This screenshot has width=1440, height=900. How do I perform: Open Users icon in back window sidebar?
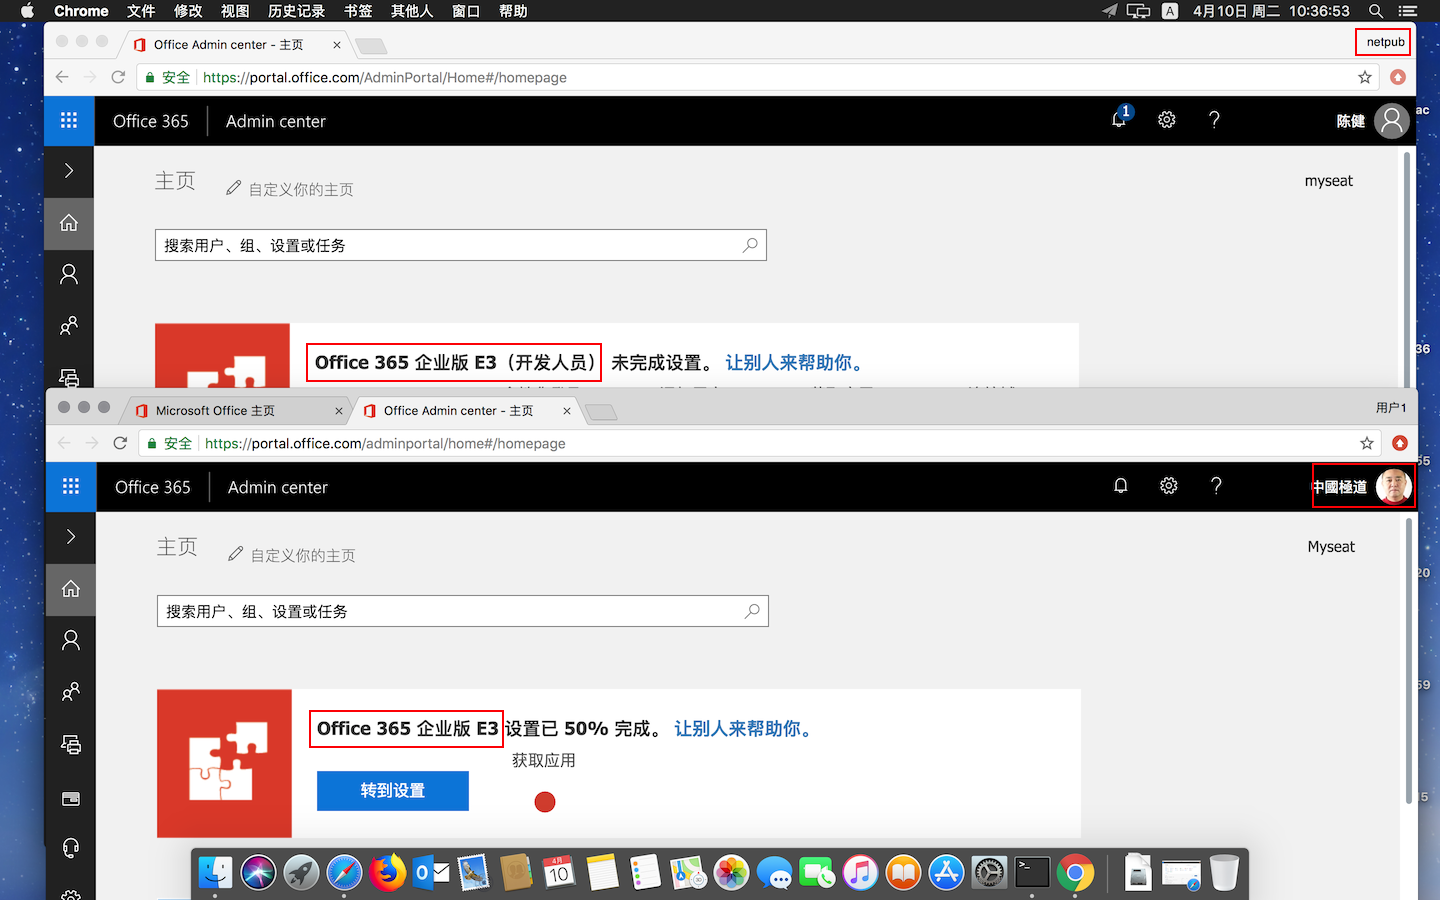click(69, 274)
